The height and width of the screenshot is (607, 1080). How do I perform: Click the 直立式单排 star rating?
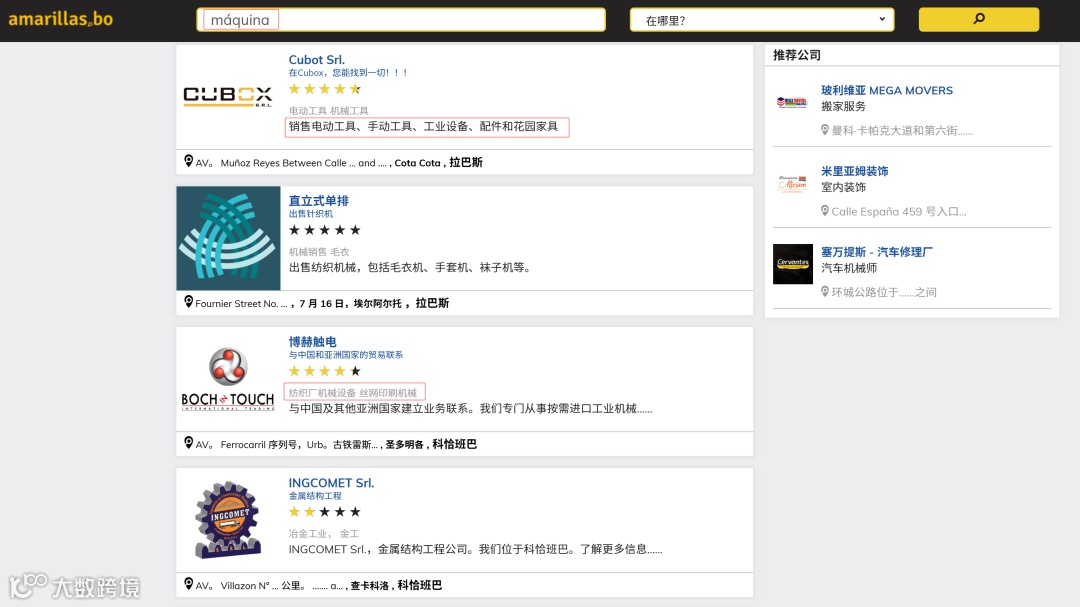(x=324, y=230)
